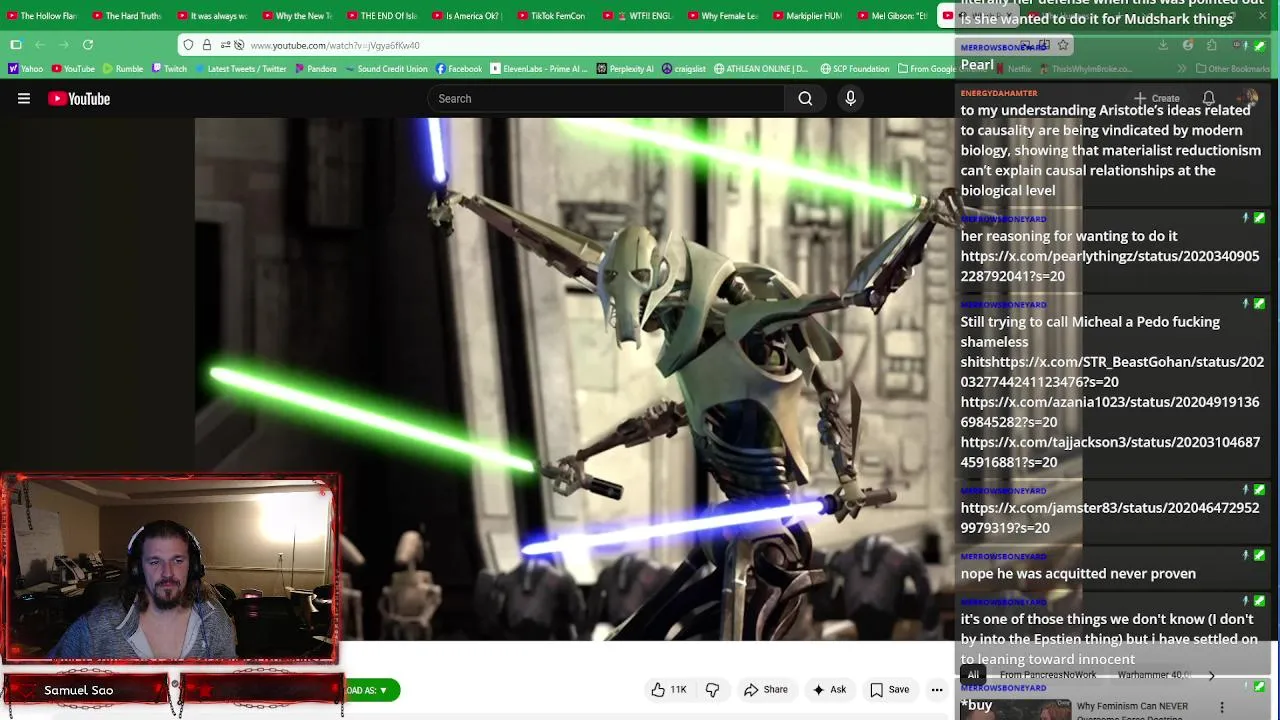Go to the YouTube home logo
This screenshot has height=720, width=1280.
click(79, 99)
